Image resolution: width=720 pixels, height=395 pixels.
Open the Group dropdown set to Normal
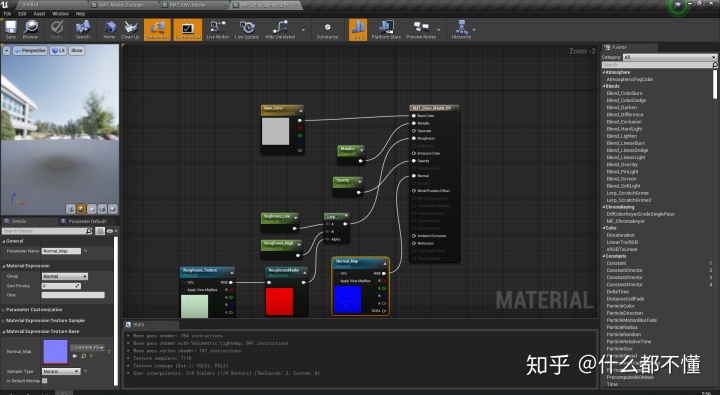(65, 276)
